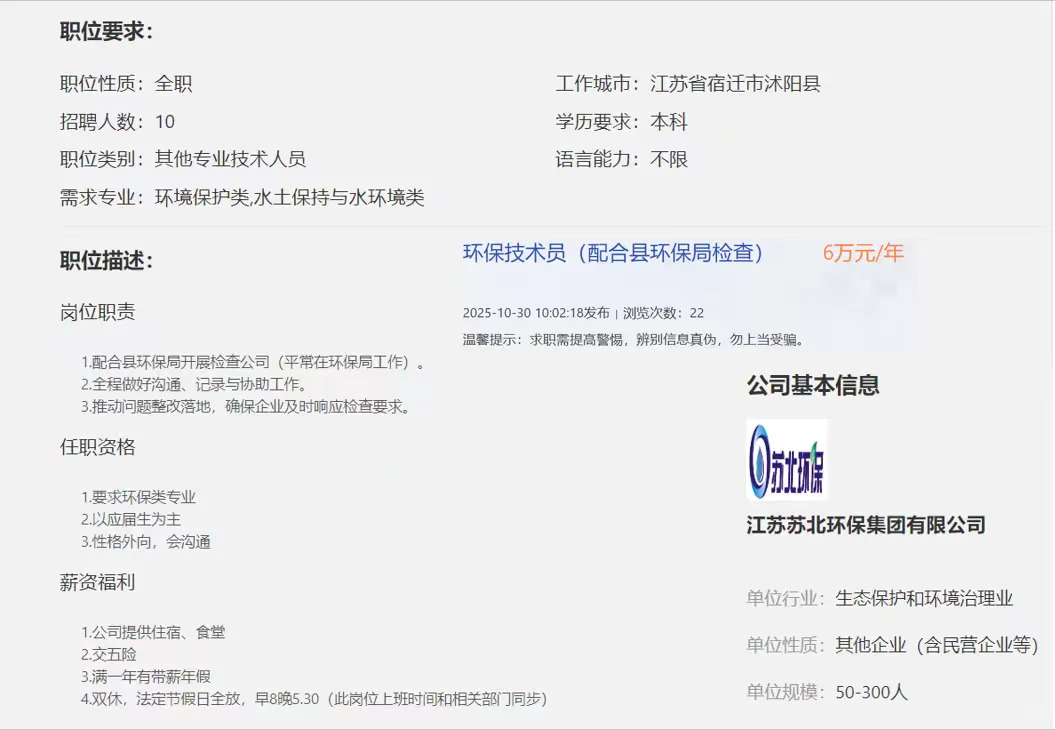
Task: Click the education requirement 本科
Action: 669,121
